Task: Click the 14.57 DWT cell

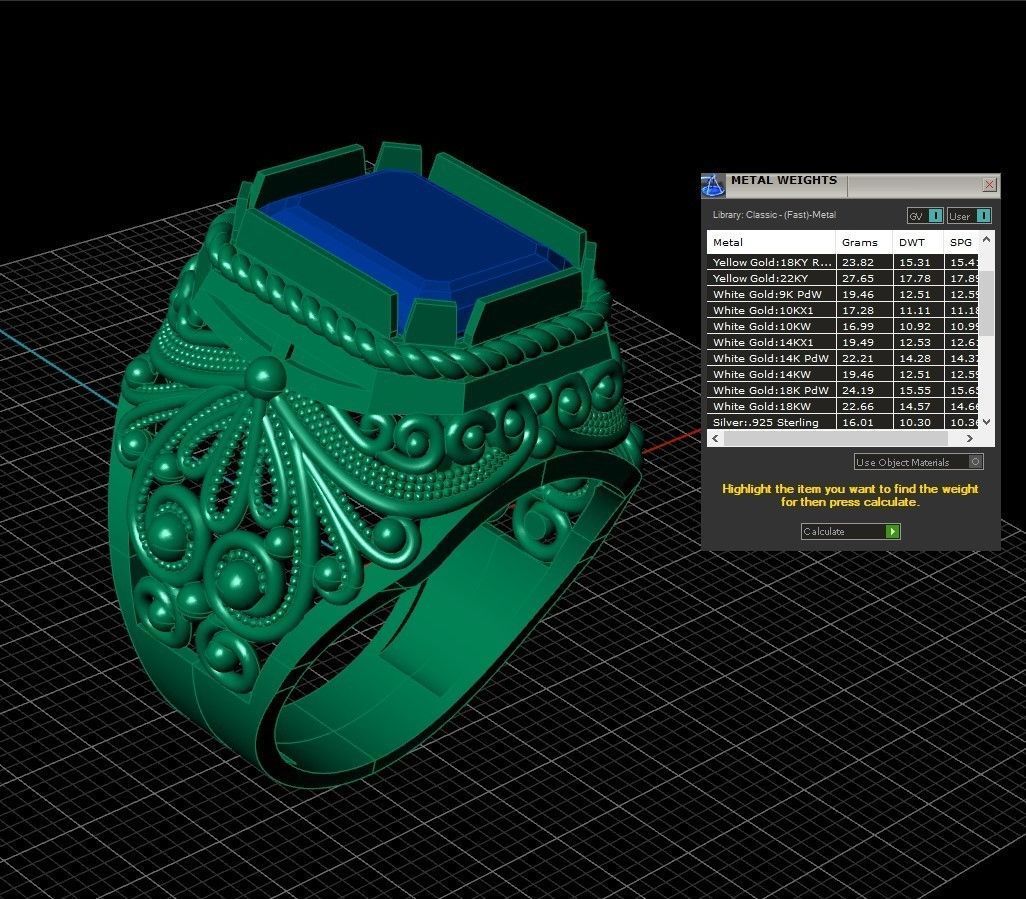Action: (918, 406)
